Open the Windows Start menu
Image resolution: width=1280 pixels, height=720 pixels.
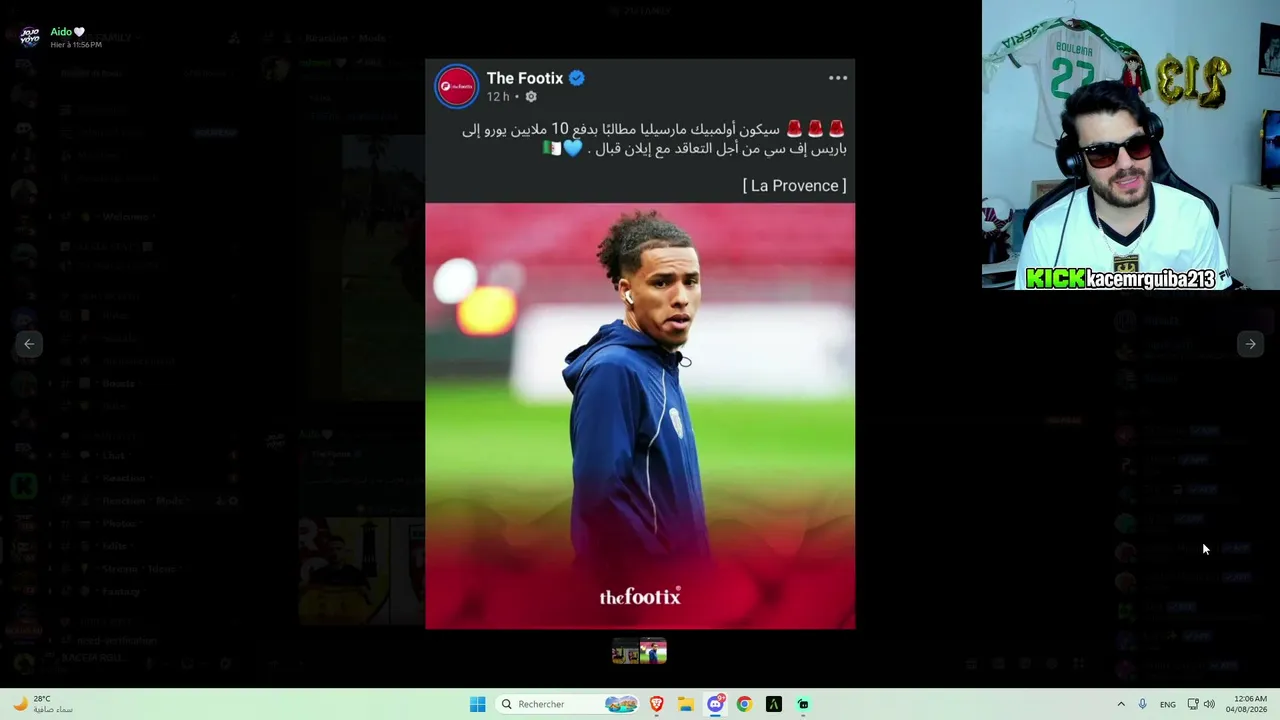point(478,704)
